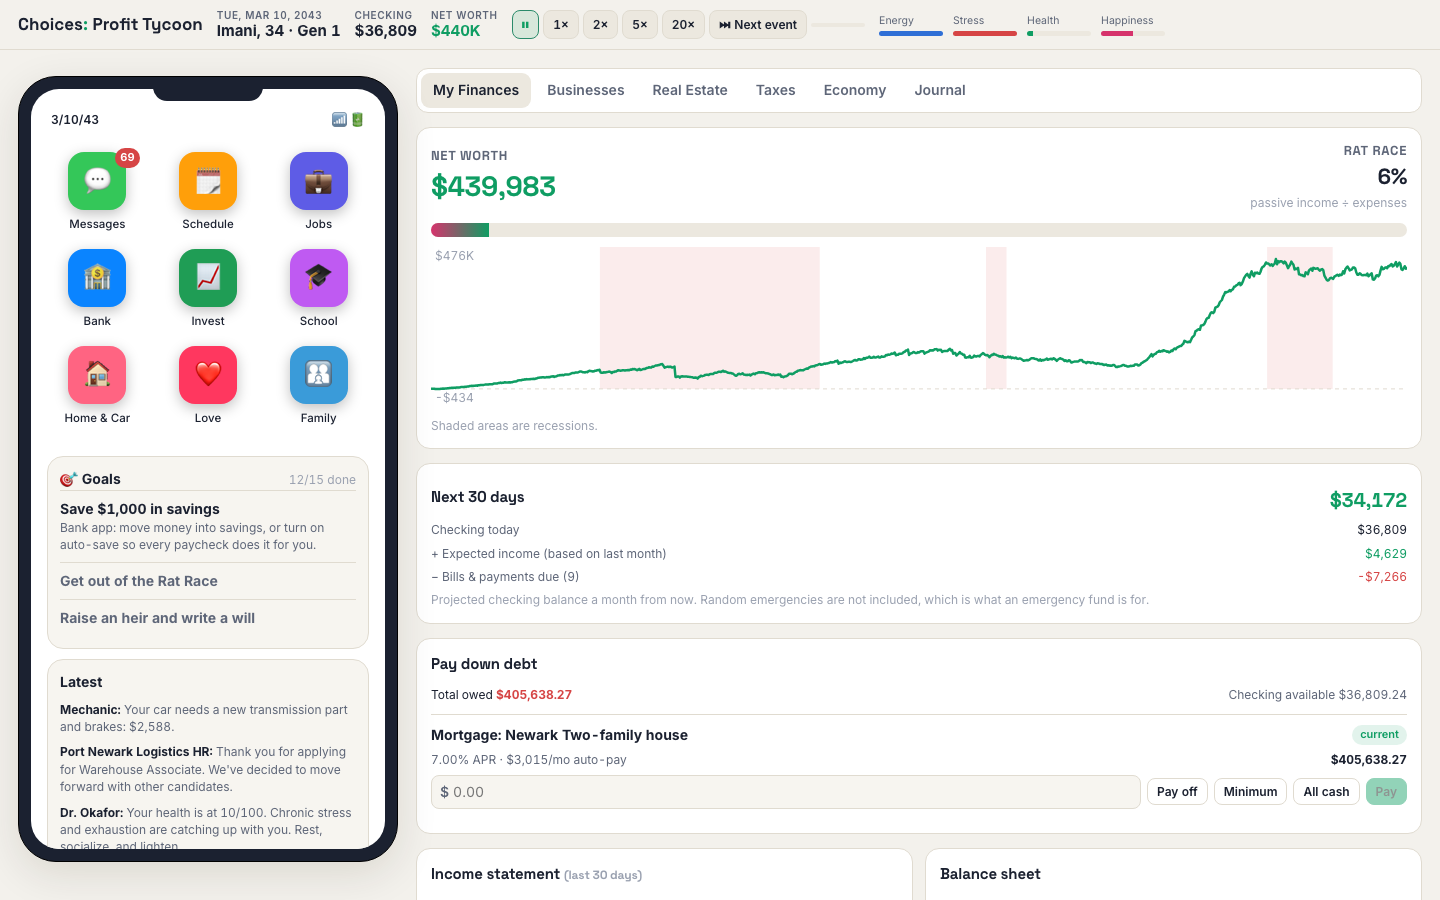1440x900 pixels.
Task: Click the Minimum payment button
Action: 1250,792
